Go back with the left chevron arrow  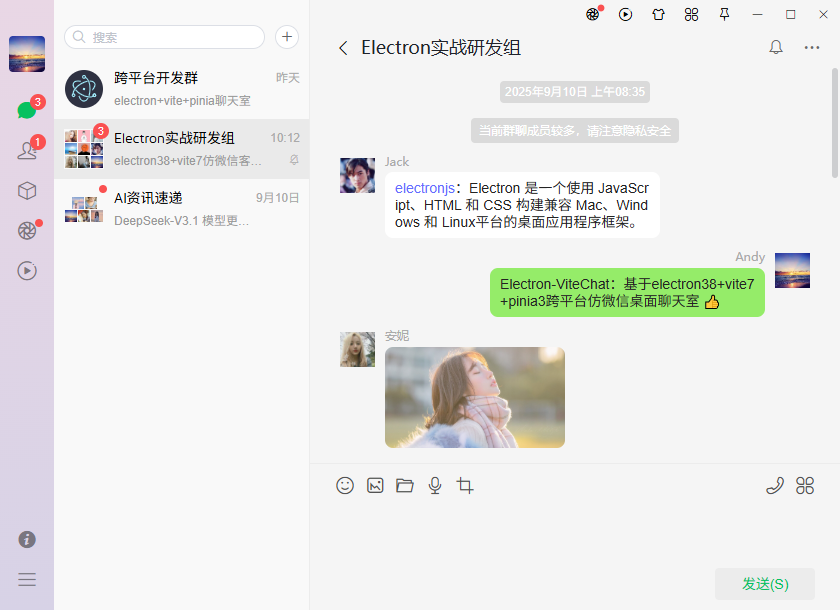coord(343,47)
